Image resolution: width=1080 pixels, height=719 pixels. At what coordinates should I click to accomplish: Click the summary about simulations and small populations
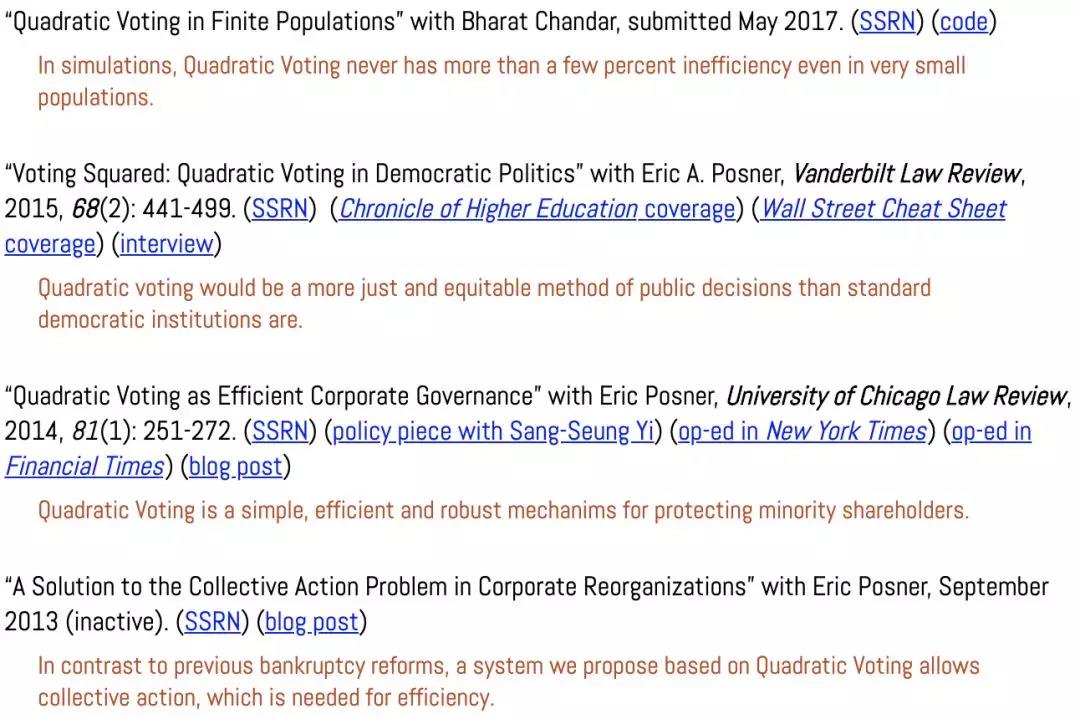[501, 81]
